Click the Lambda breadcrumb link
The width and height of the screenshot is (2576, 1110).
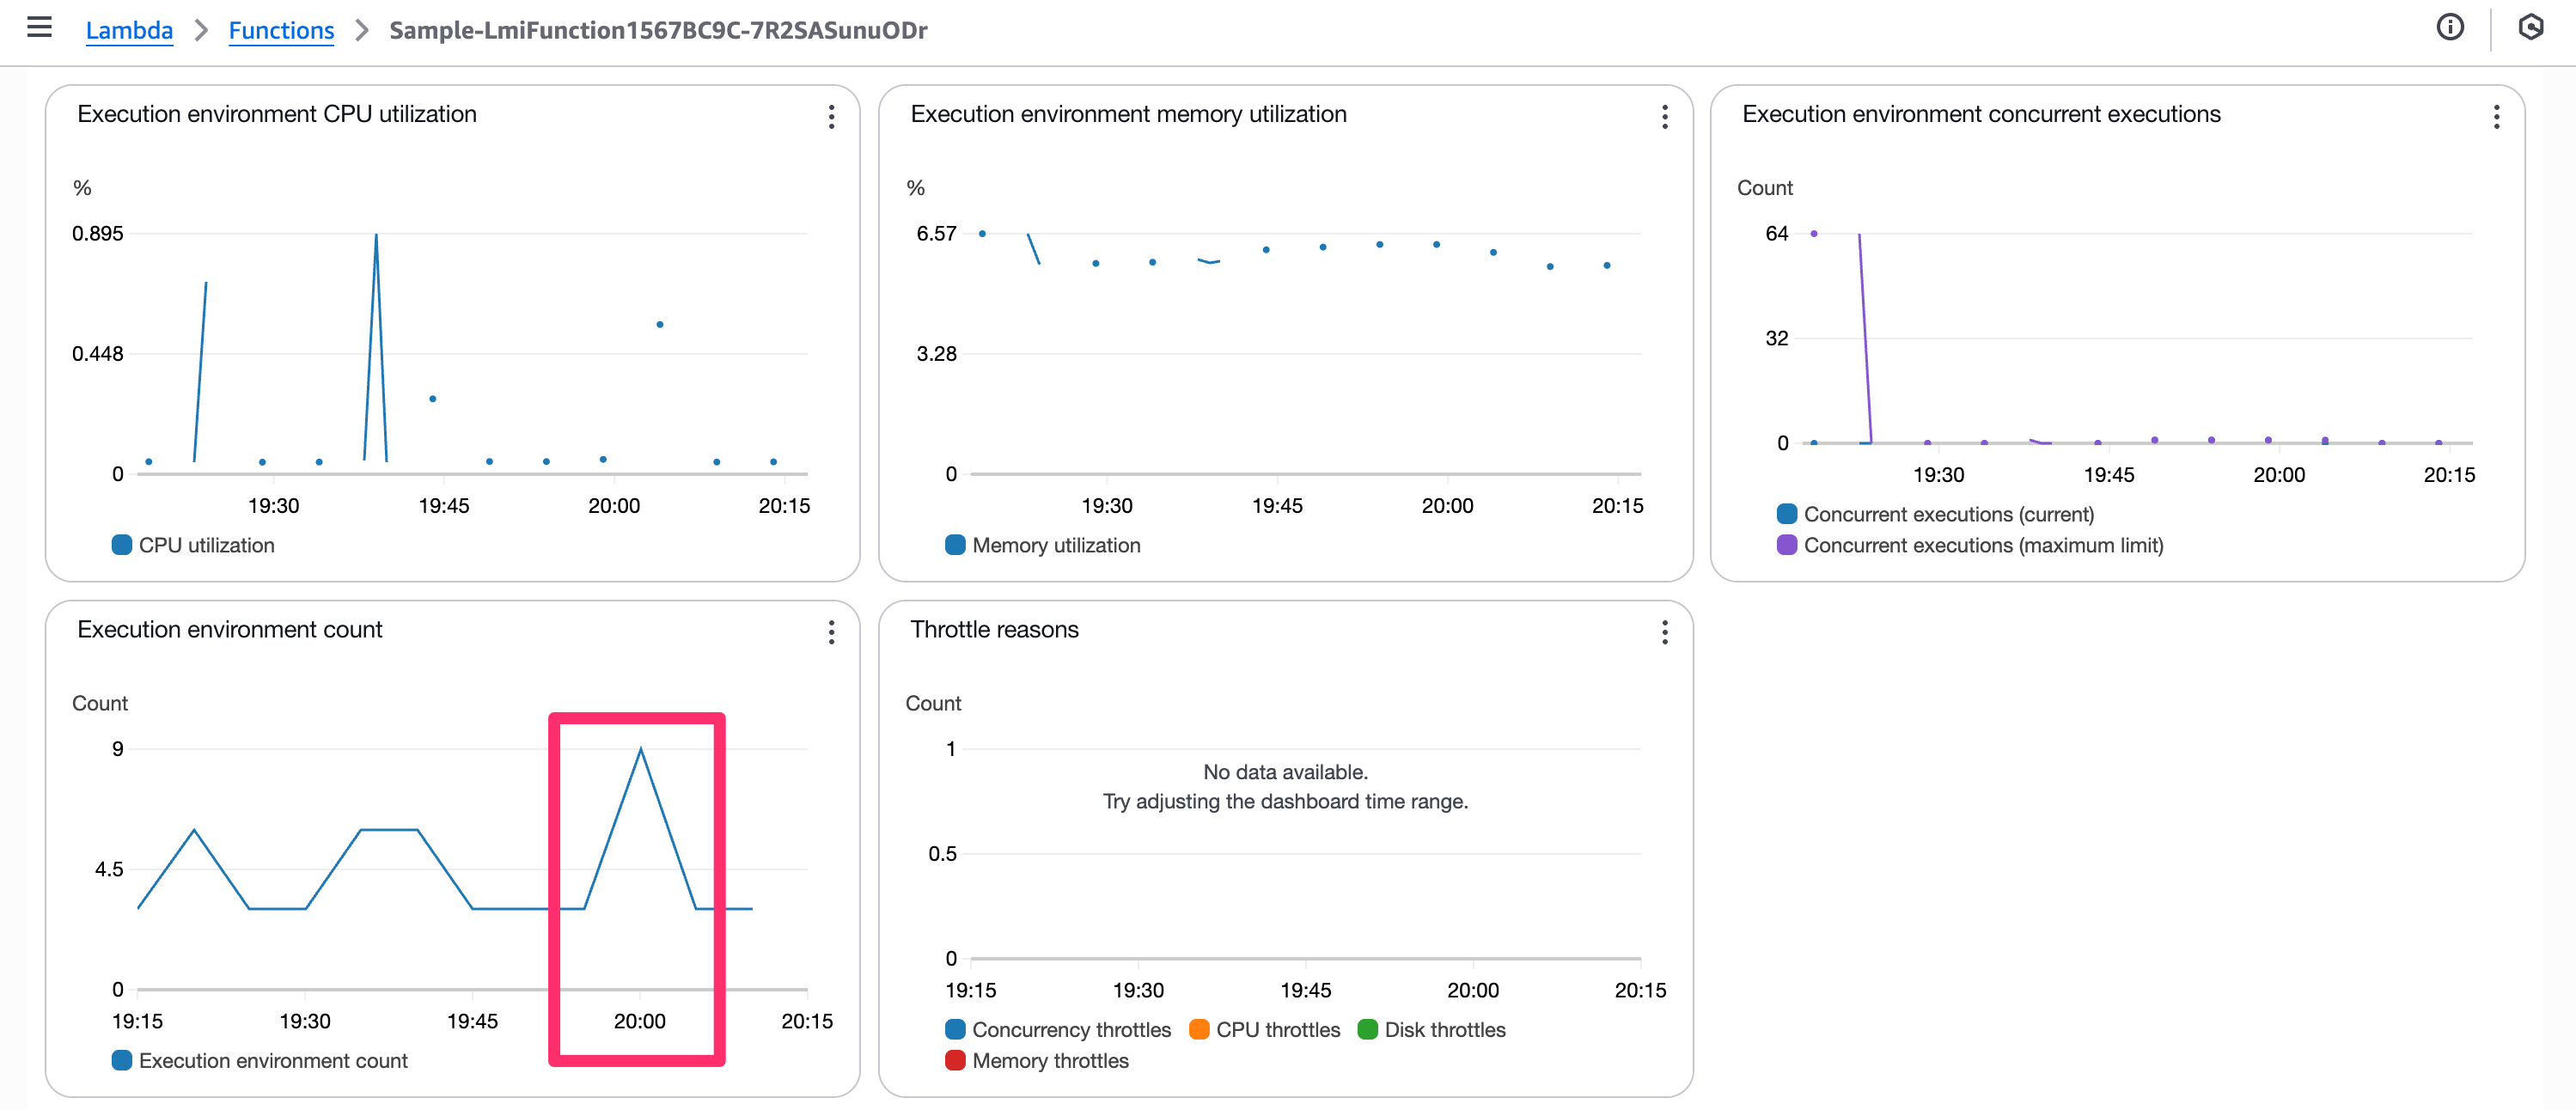point(129,30)
